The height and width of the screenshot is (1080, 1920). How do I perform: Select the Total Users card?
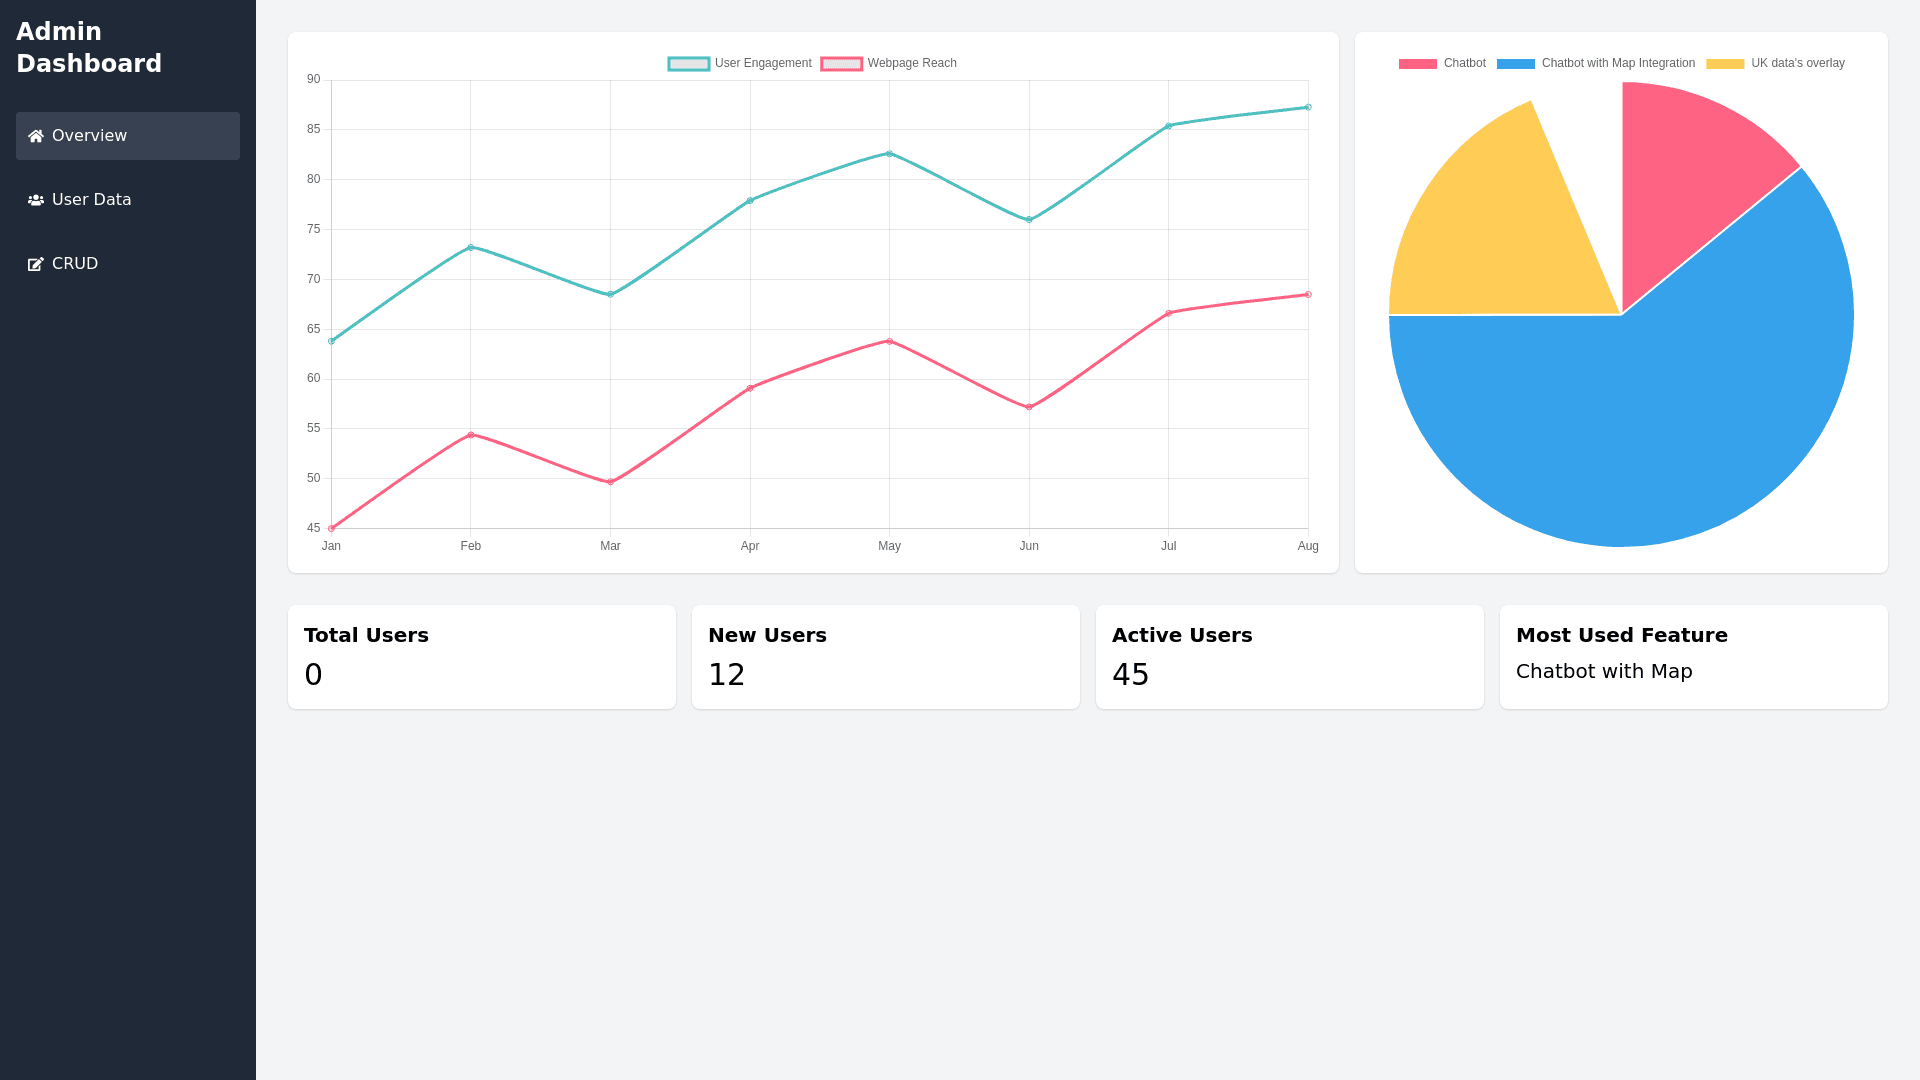pos(482,657)
